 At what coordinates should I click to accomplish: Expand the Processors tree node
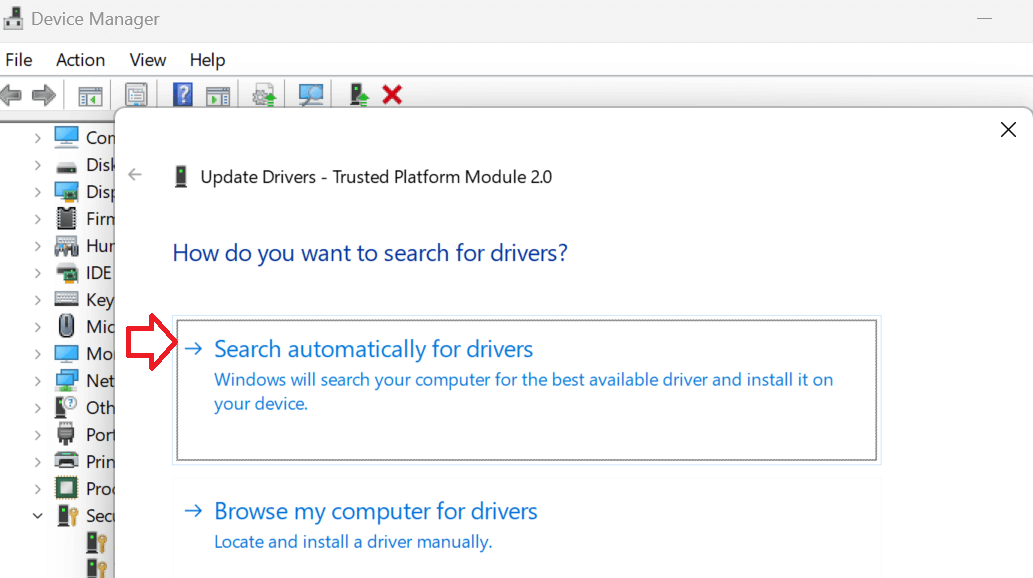click(38, 490)
